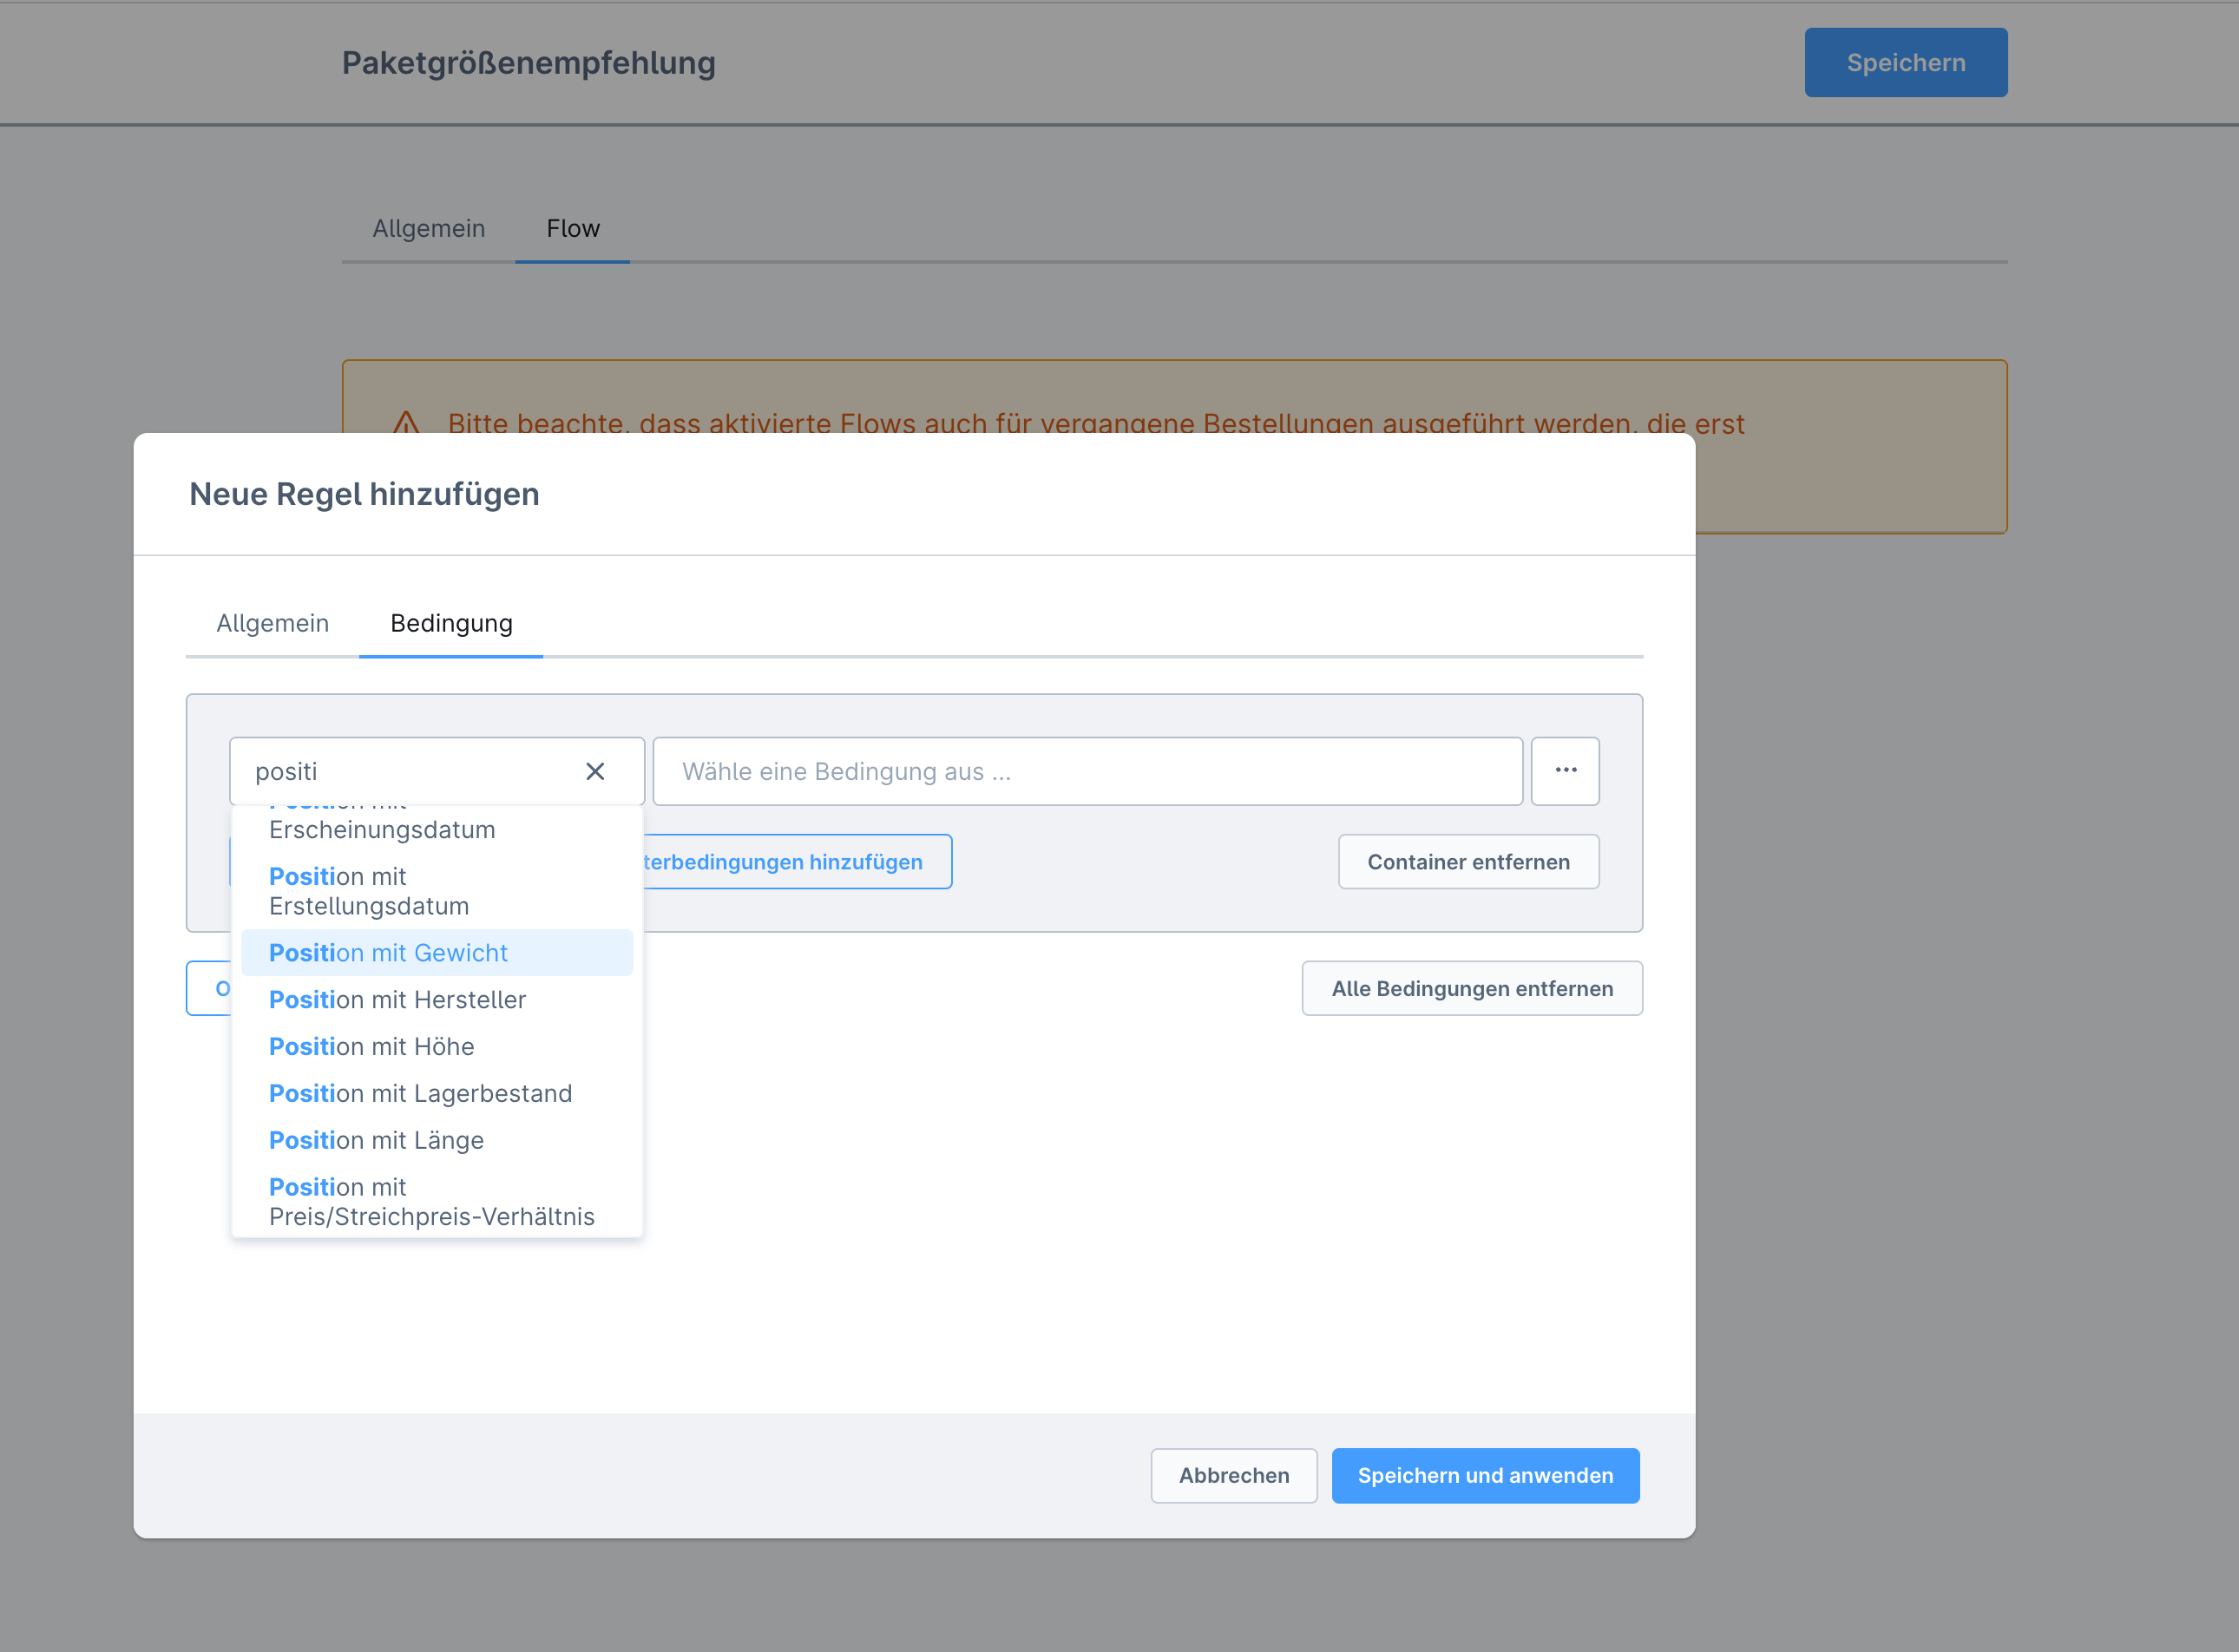Switch to the Flow page tab
2239x1652 pixels.
(x=572, y=228)
